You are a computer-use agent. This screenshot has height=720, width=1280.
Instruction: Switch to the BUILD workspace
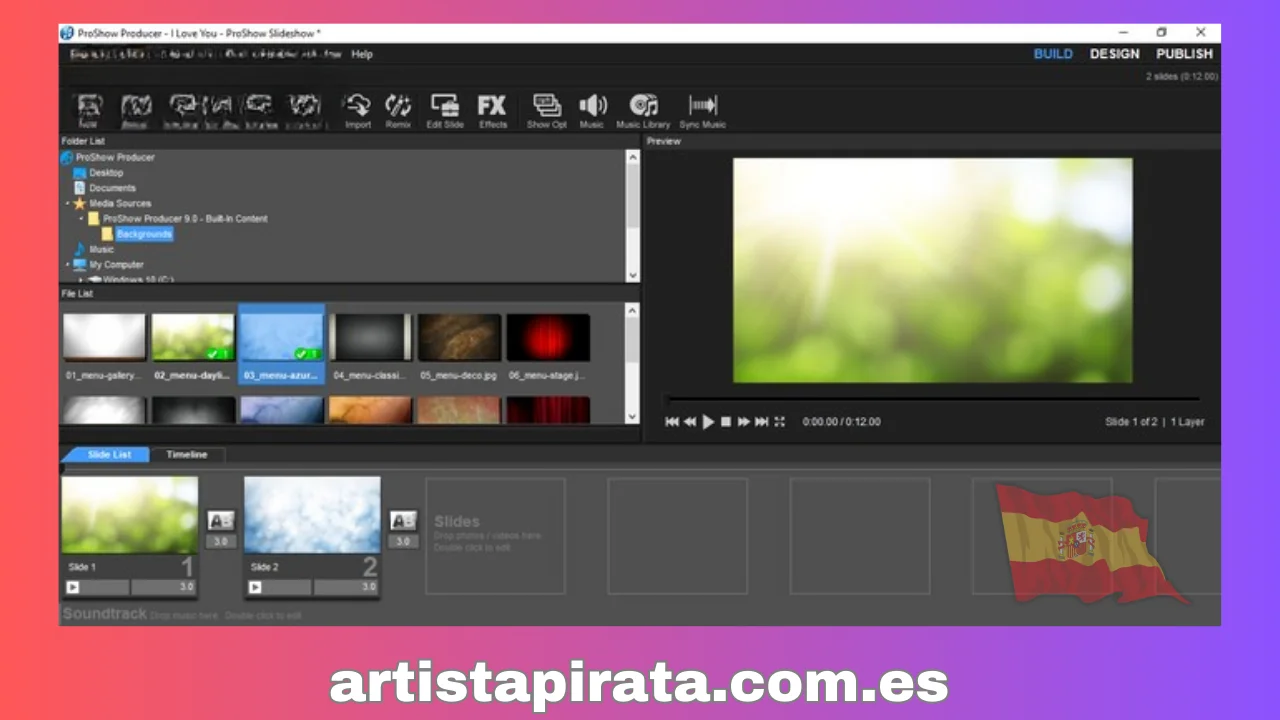coord(1053,54)
